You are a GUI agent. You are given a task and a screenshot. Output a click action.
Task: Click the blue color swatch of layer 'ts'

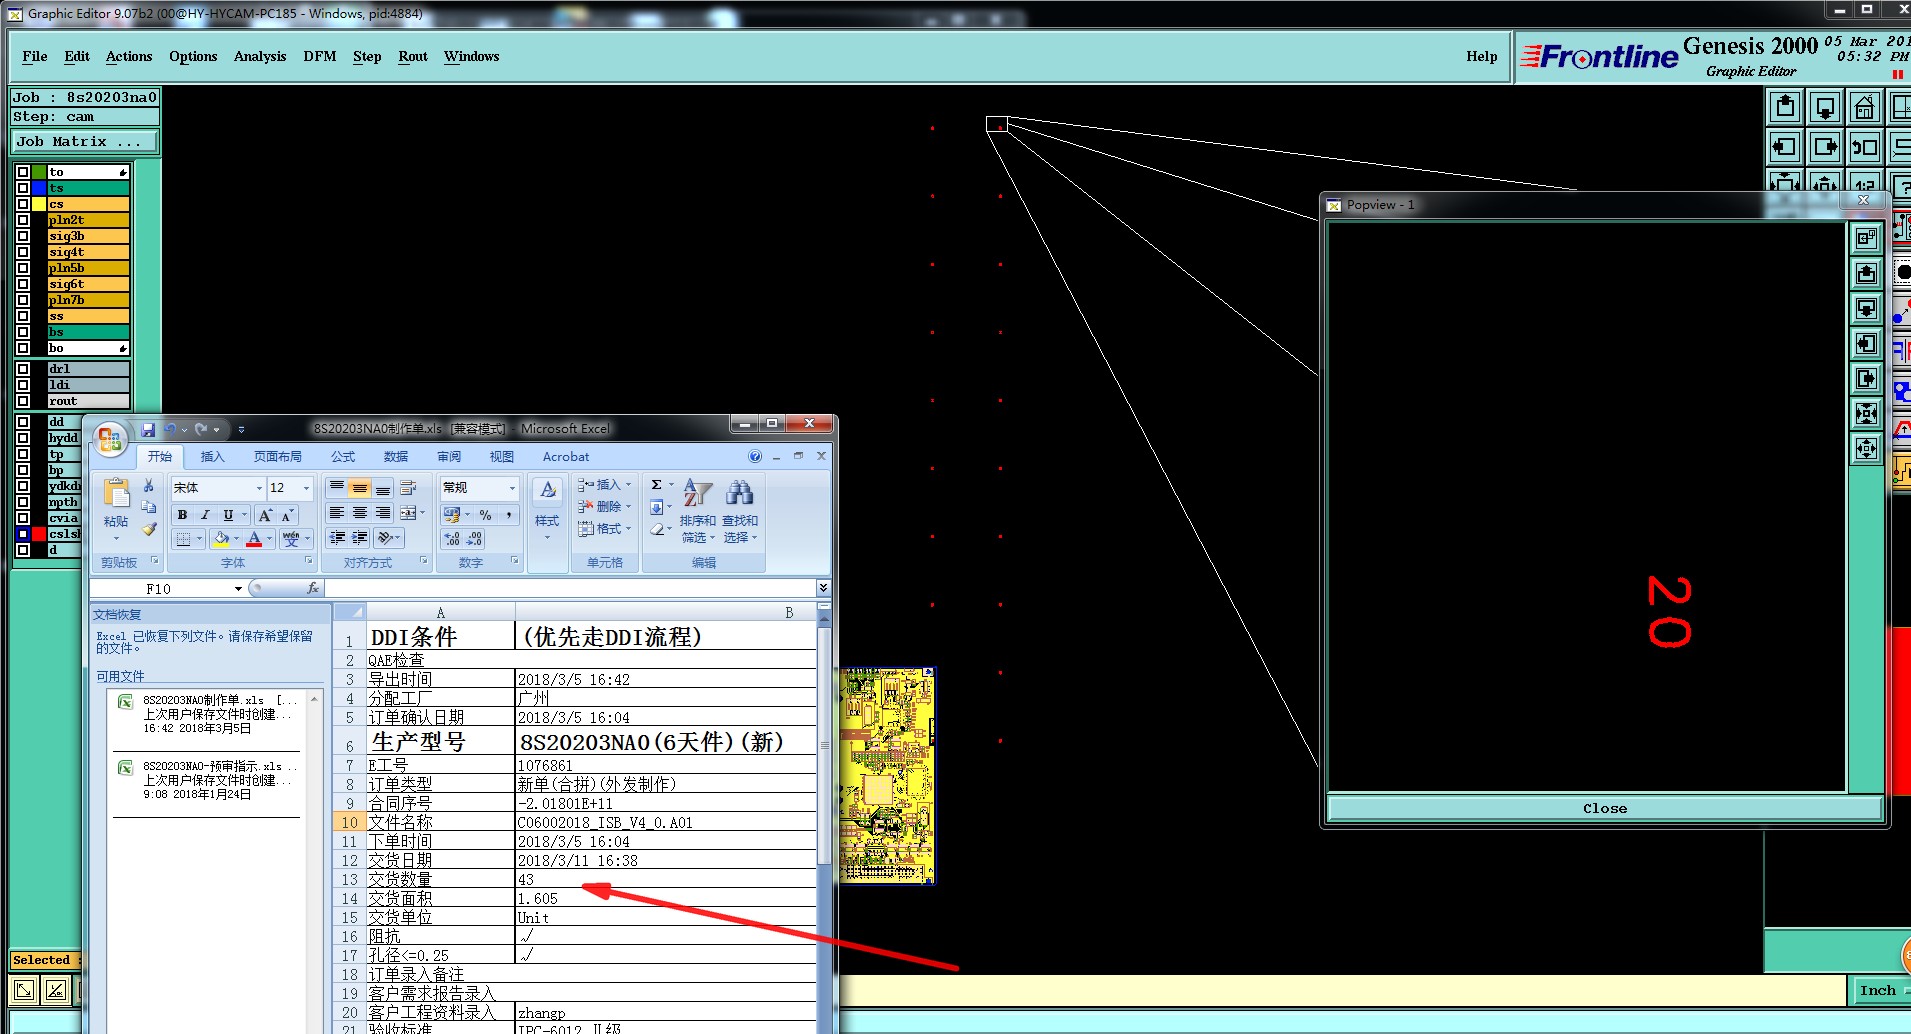39,188
